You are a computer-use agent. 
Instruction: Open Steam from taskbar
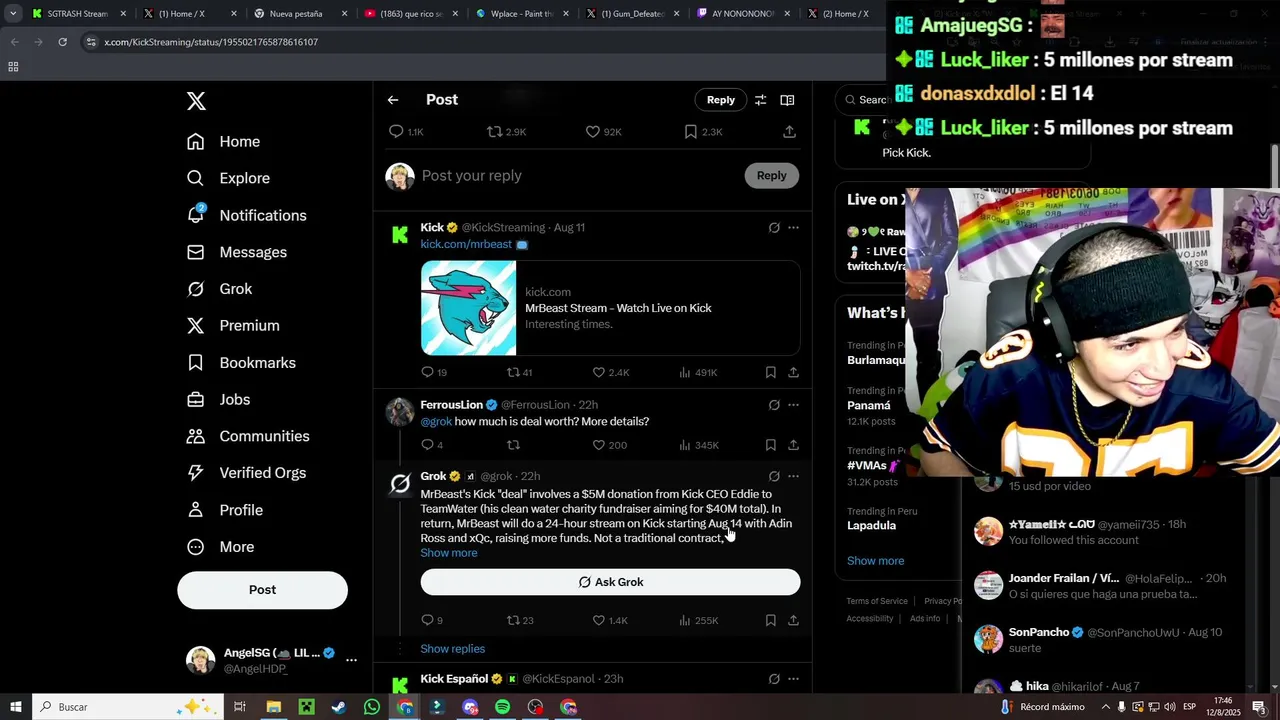[339, 707]
